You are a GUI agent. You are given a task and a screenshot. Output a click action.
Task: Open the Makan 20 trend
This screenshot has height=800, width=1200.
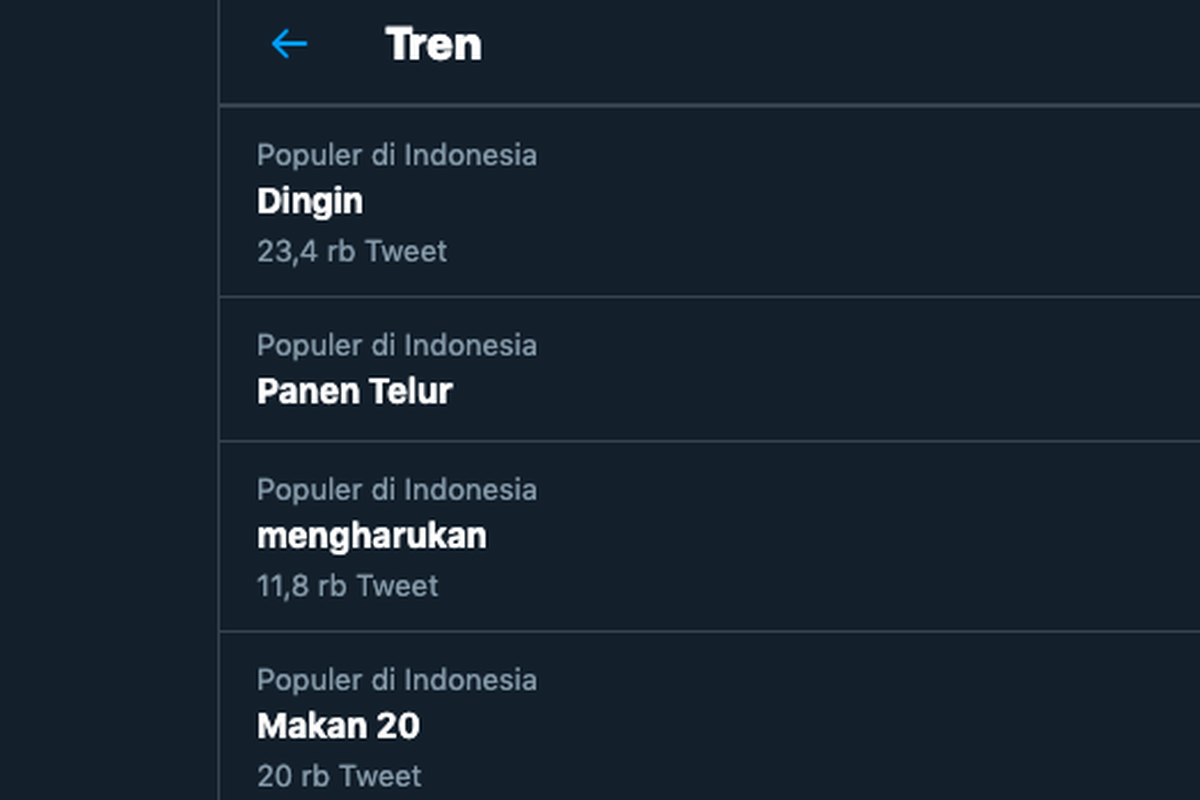(x=338, y=726)
